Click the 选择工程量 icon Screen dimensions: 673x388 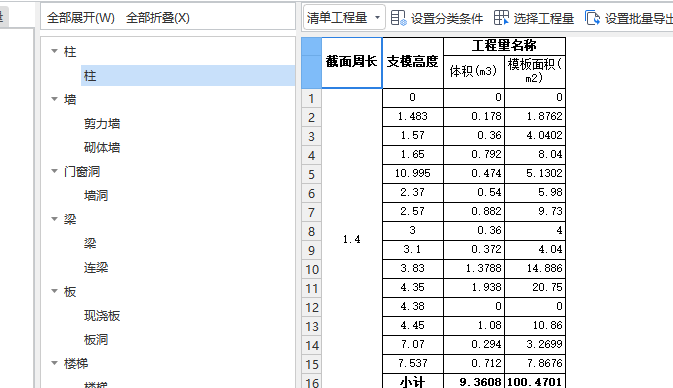click(501, 18)
